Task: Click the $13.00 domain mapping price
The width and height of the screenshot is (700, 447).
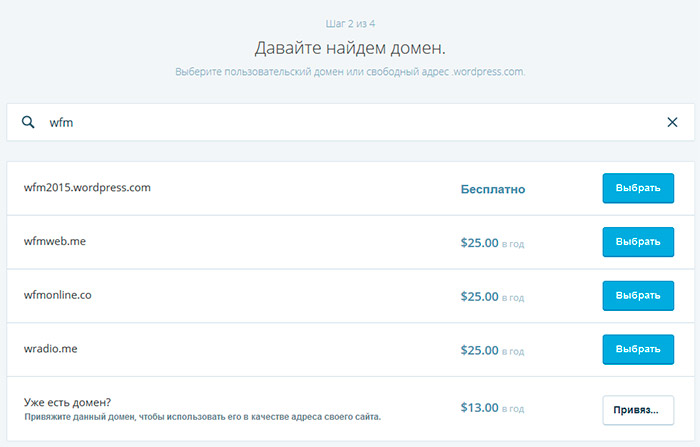Action: coord(479,408)
